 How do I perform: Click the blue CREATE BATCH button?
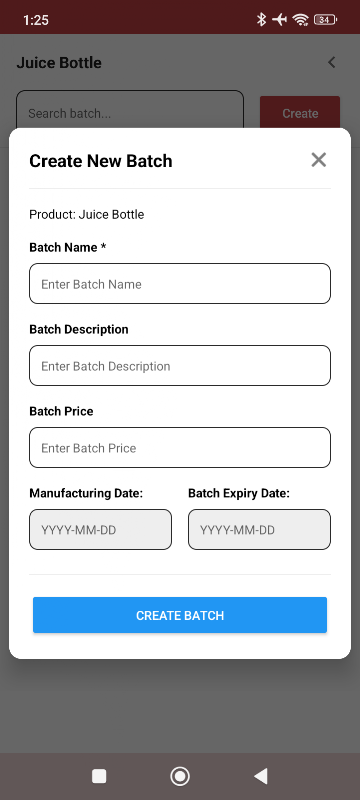(180, 615)
